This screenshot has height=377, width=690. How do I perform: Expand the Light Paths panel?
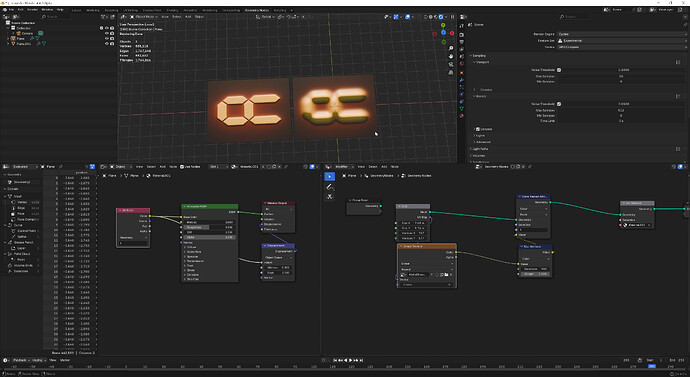(481, 149)
